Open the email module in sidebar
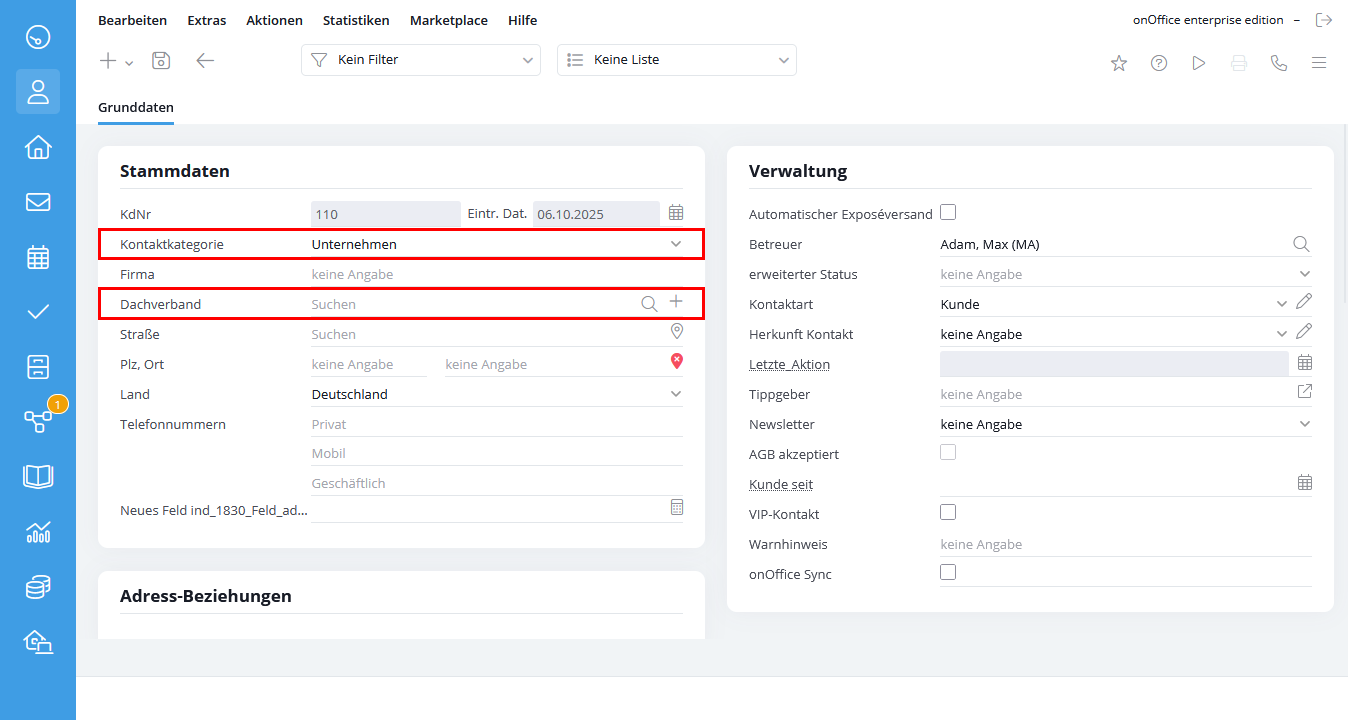Image resolution: width=1348 pixels, height=720 pixels. 38,202
